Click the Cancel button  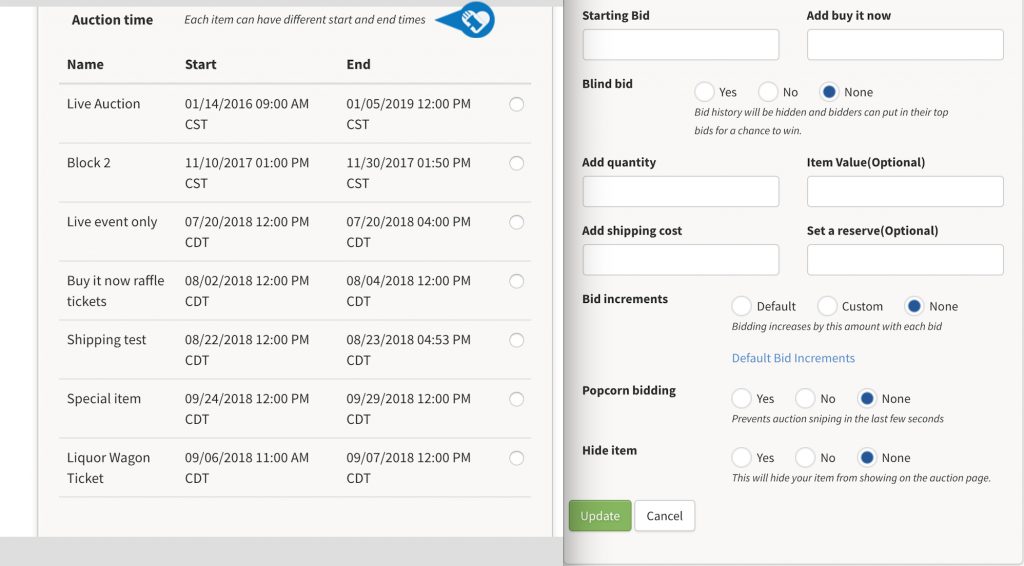[664, 516]
